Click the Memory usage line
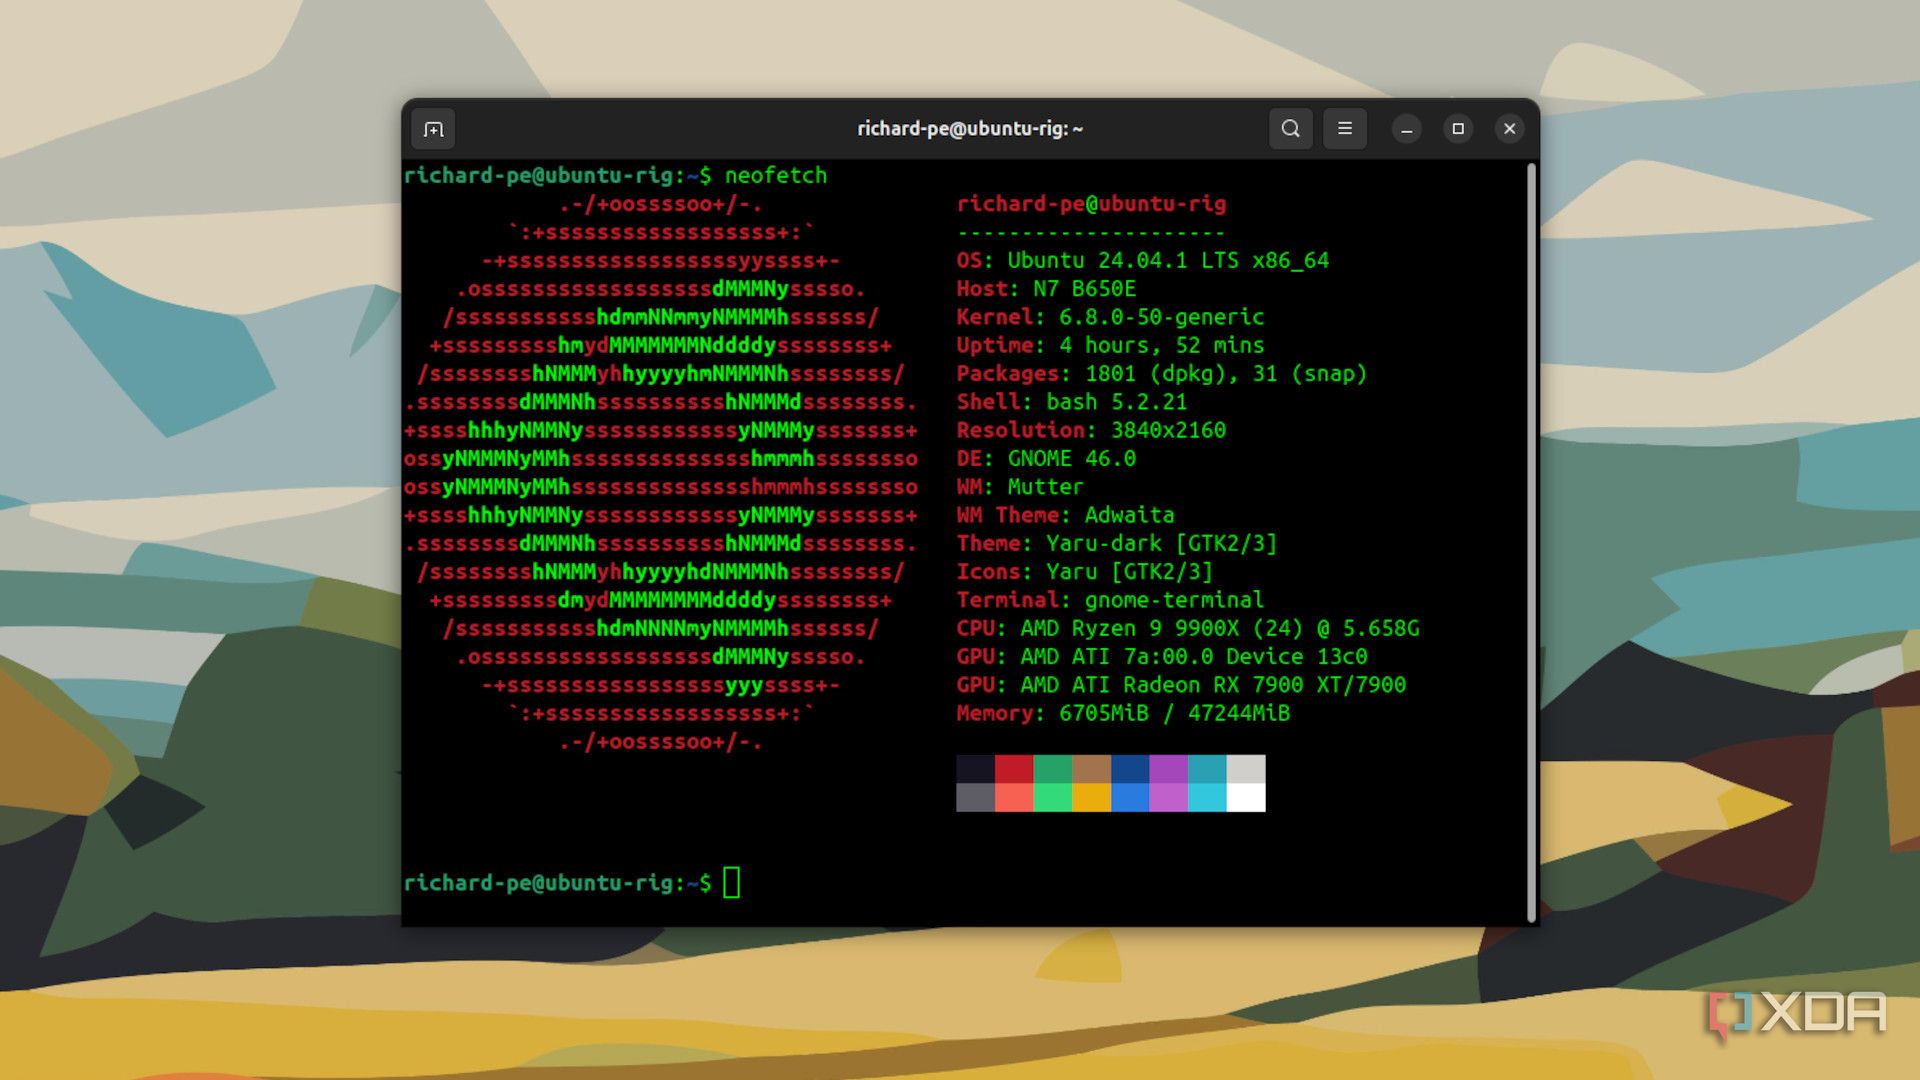 click(1122, 714)
